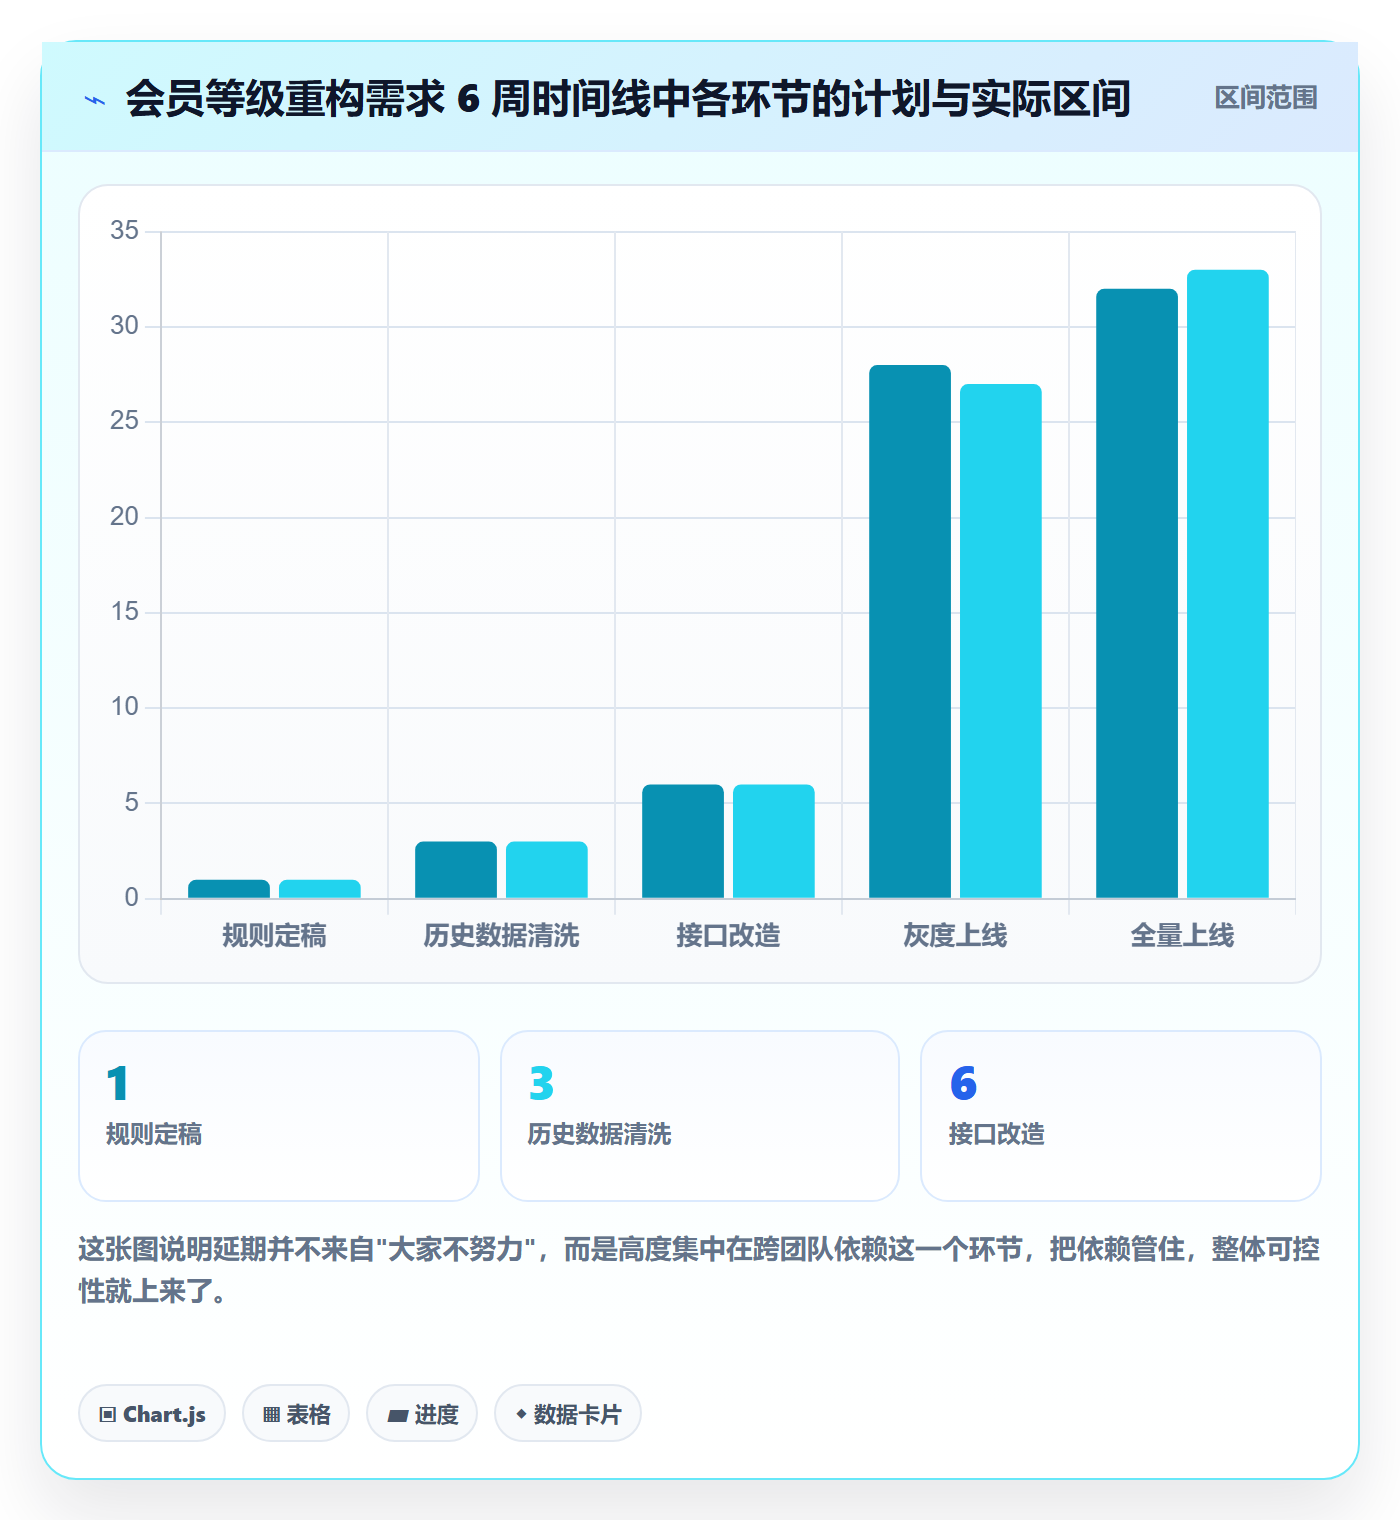Click the light cyan bar for 灰度上线
Screen dimensions: 1400x1520
1001,641
